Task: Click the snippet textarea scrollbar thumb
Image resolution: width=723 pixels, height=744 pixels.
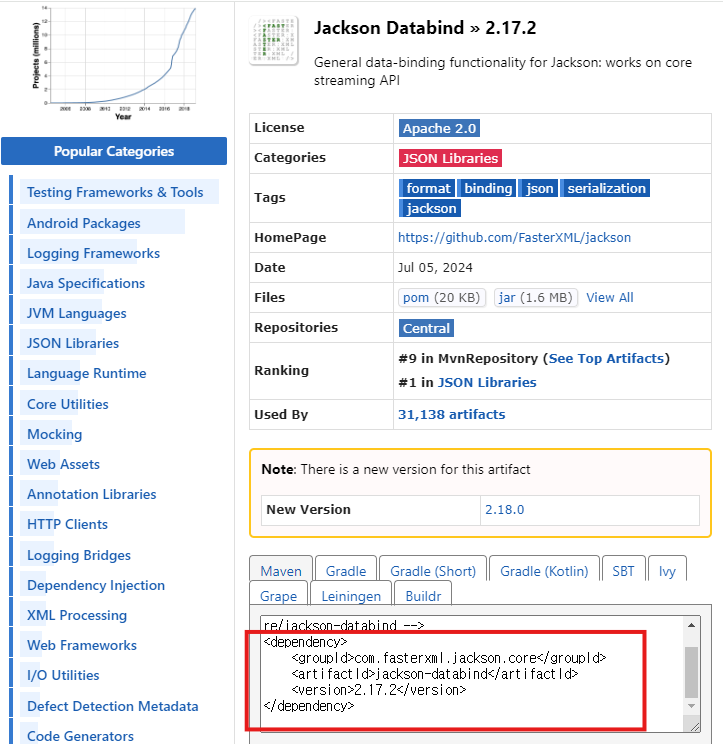Action: [691, 672]
